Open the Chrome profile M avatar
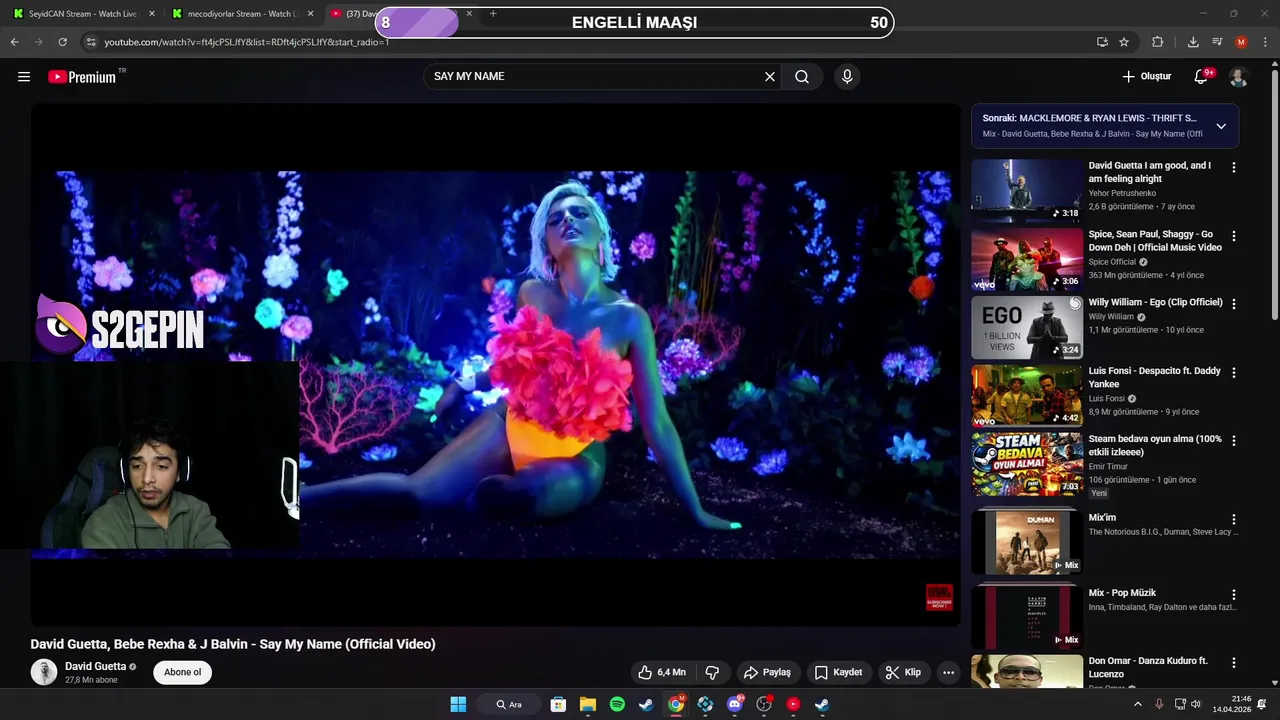The width and height of the screenshot is (1280, 720). 1241,42
